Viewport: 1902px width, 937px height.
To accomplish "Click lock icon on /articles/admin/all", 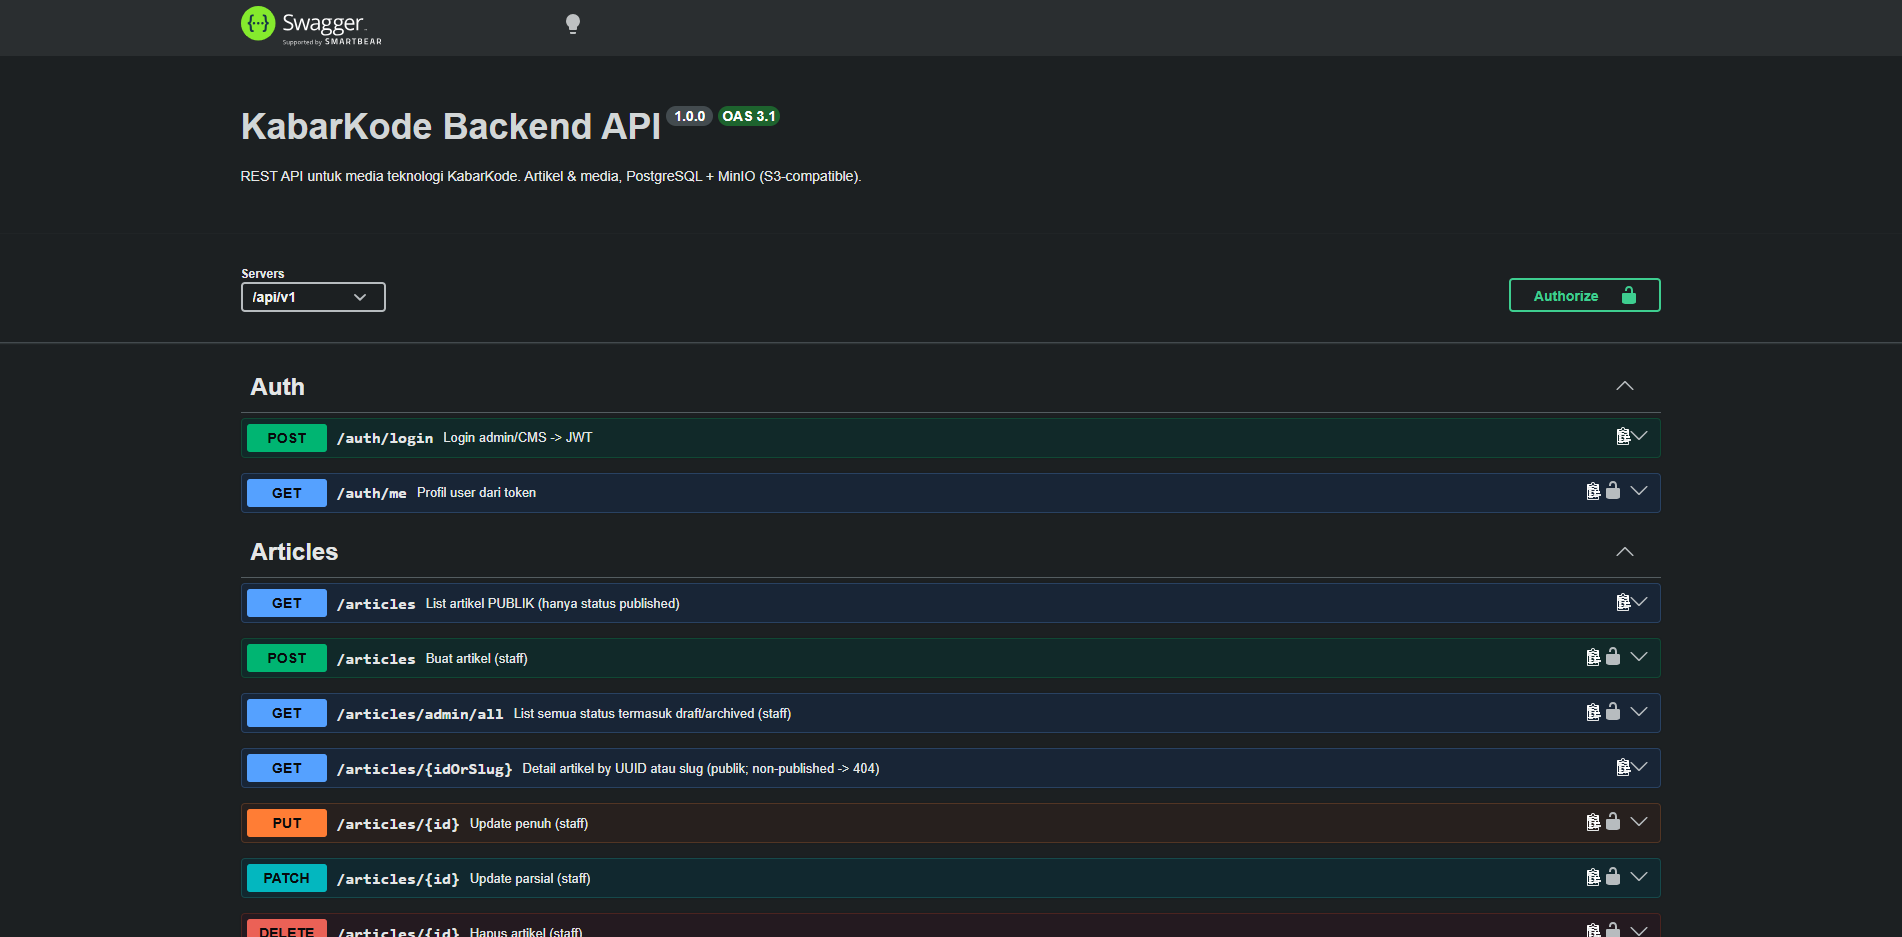I will [1612, 711].
